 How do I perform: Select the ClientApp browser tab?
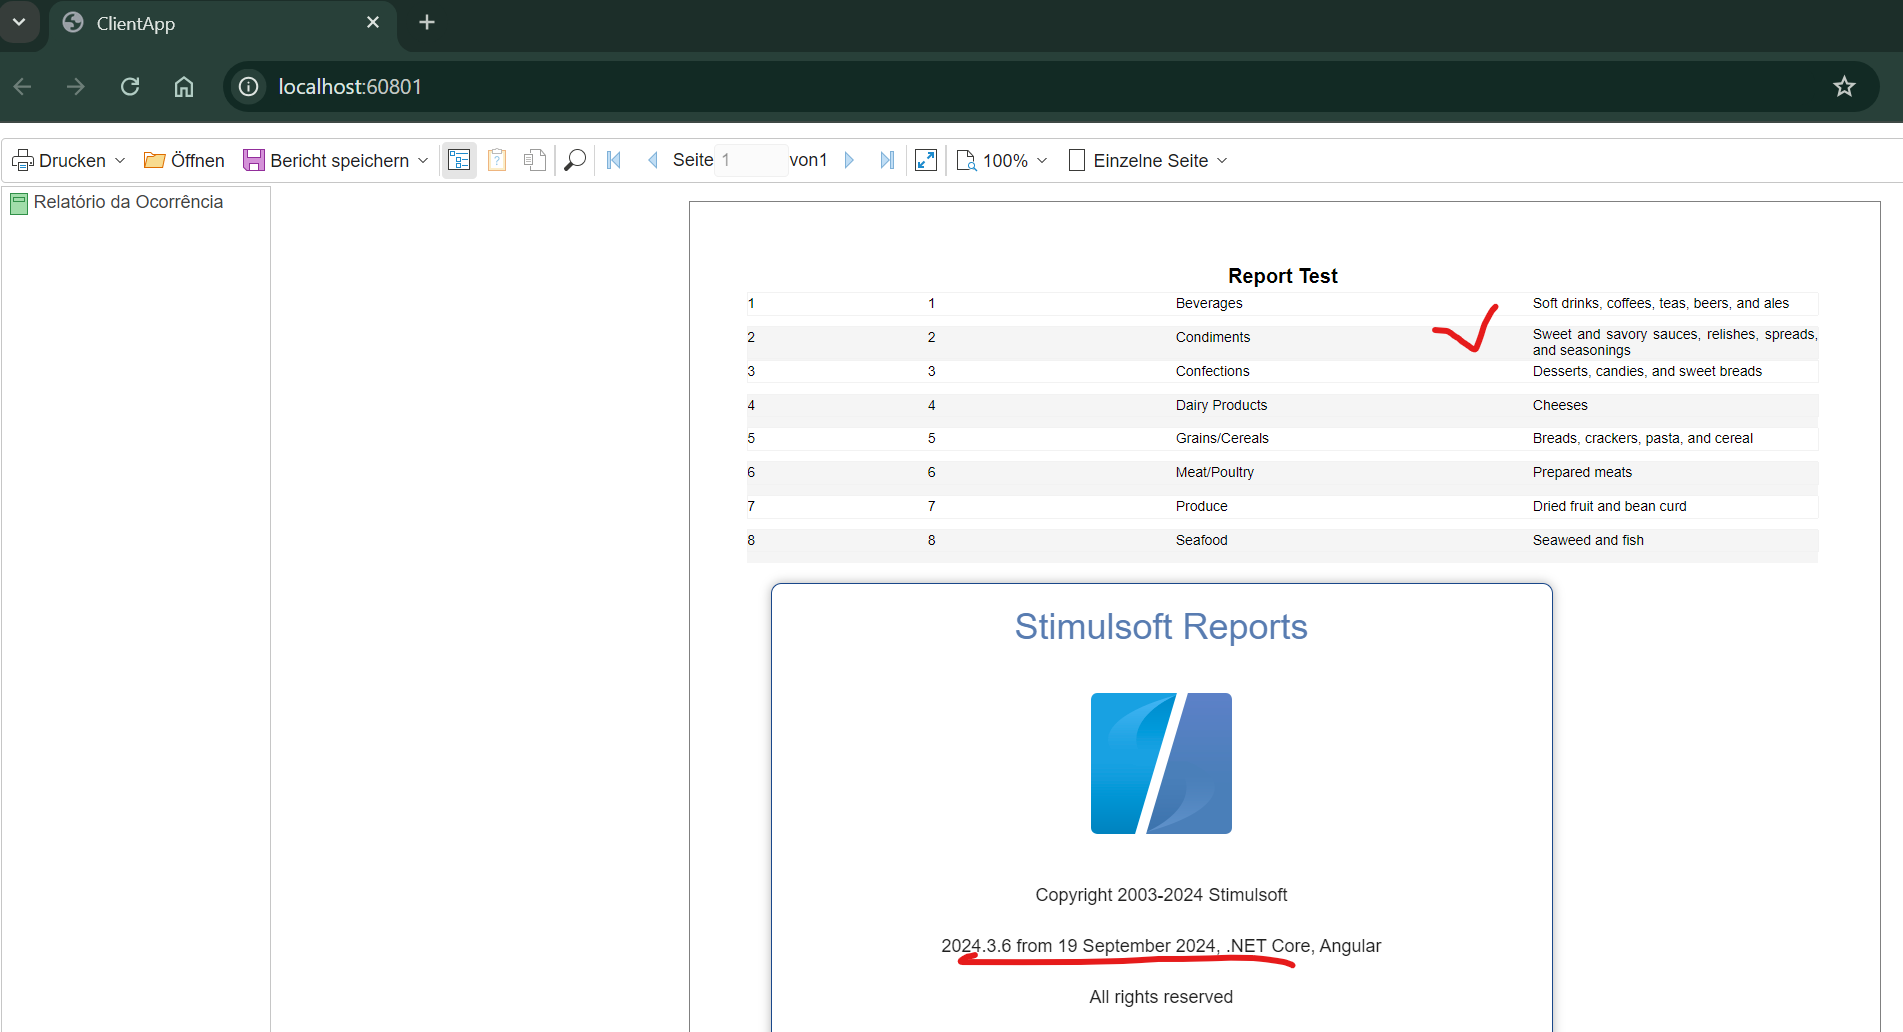pos(220,23)
